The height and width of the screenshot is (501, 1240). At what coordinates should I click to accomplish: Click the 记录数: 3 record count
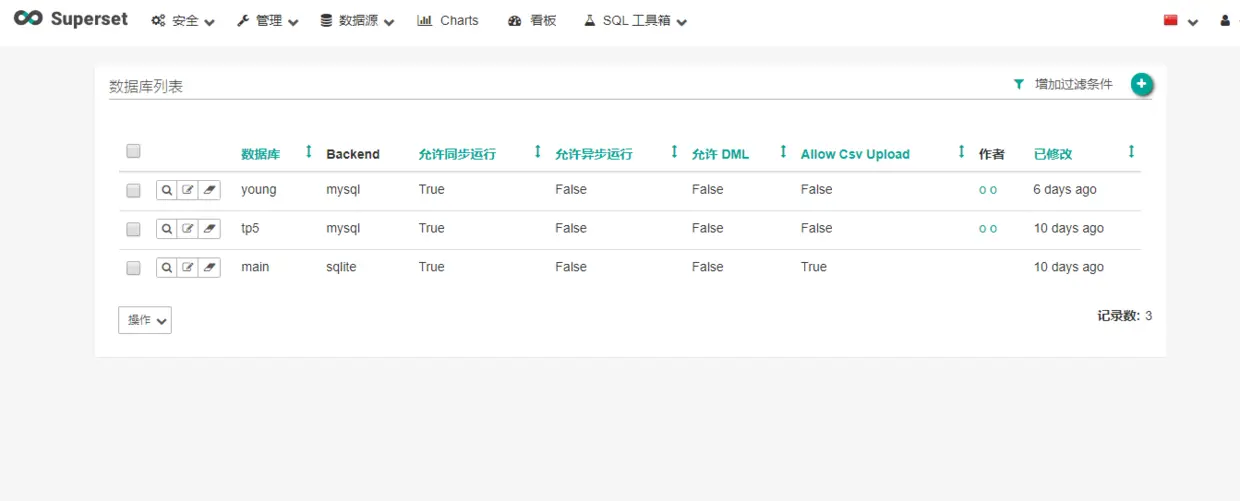click(1125, 315)
